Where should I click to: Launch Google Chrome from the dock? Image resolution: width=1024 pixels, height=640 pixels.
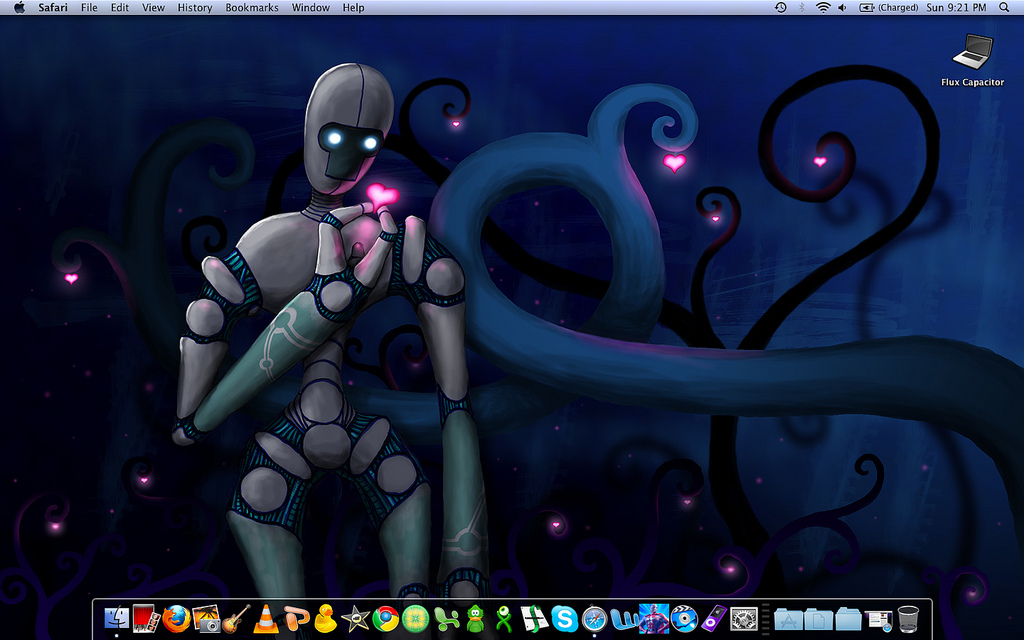tap(385, 619)
